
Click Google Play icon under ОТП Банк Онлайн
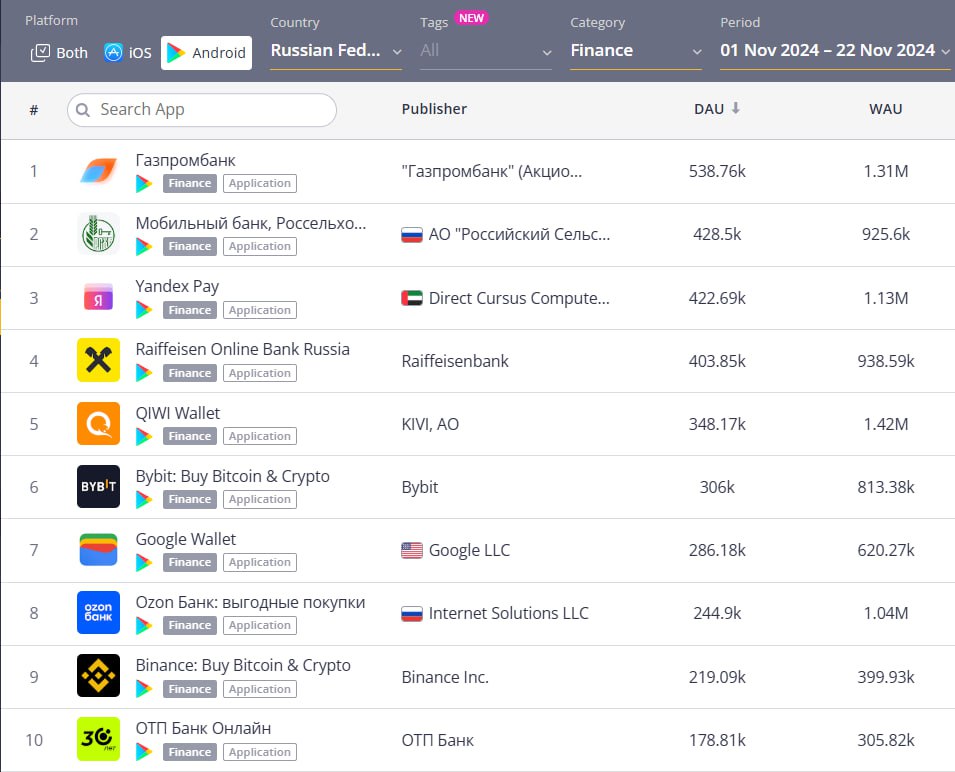144,752
